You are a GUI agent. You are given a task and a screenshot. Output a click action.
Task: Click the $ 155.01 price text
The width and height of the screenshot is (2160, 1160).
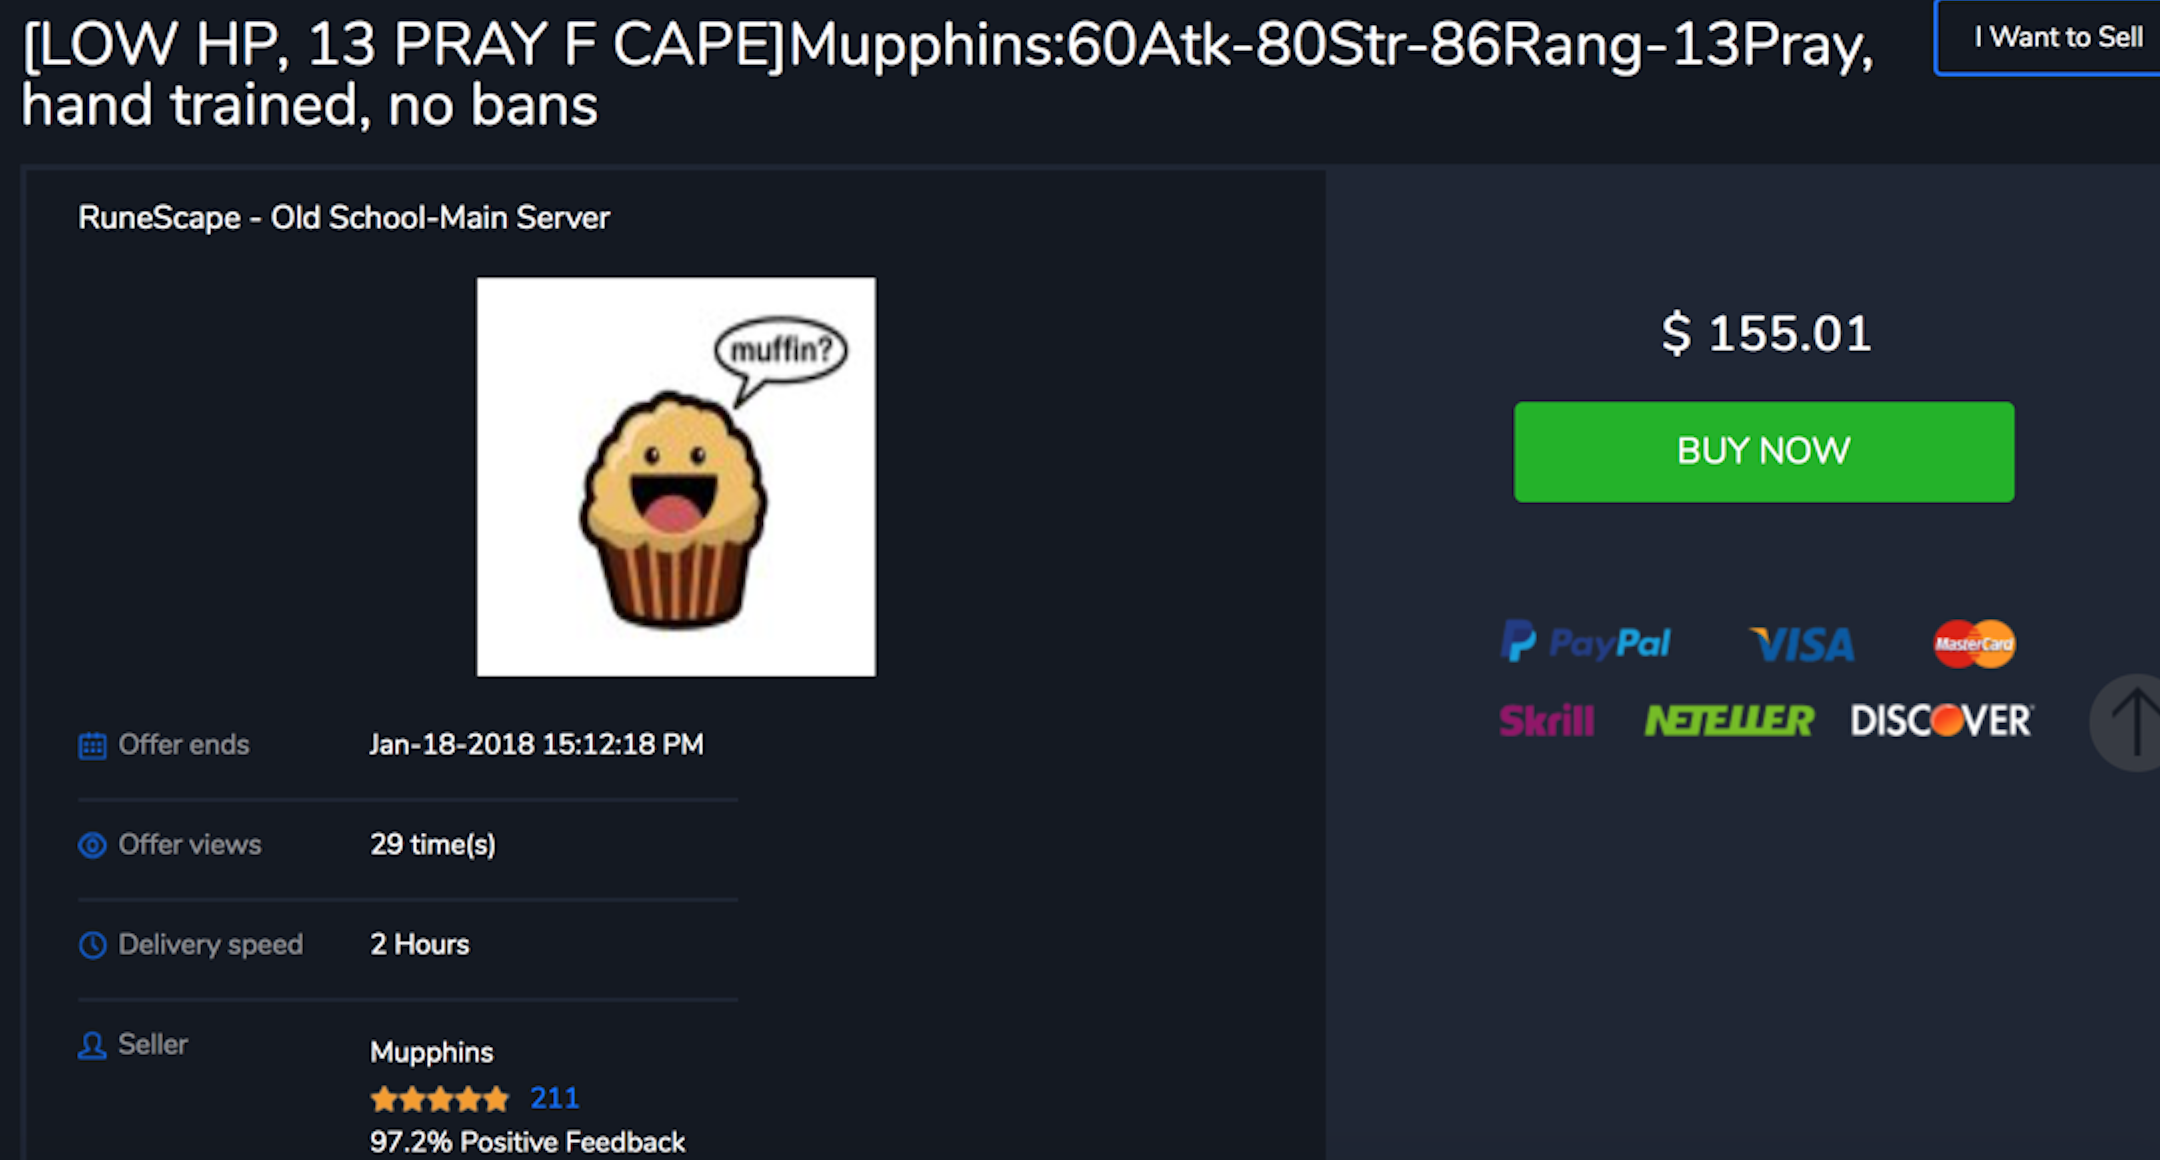[x=1765, y=333]
